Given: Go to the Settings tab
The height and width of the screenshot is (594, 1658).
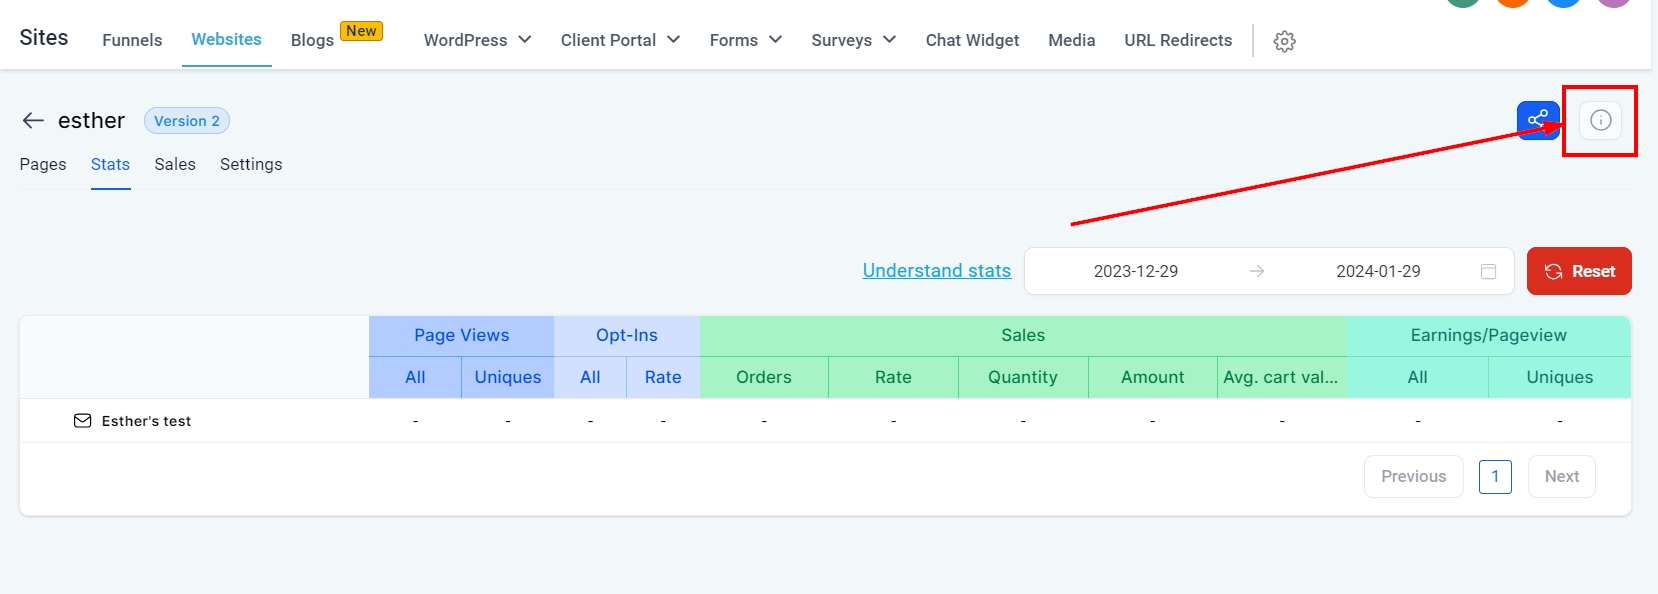Looking at the screenshot, I should (x=251, y=164).
